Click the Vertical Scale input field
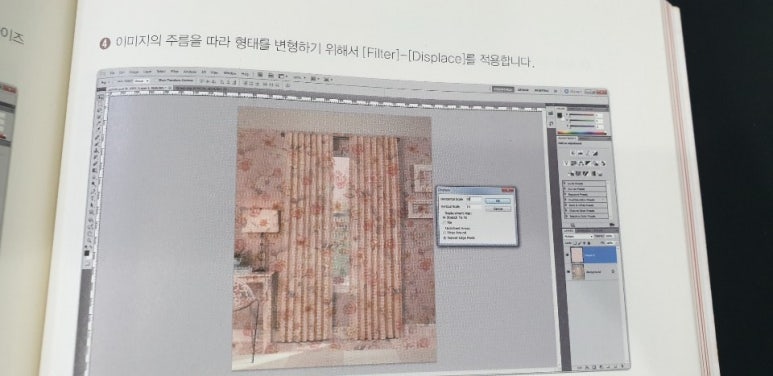 475,206
